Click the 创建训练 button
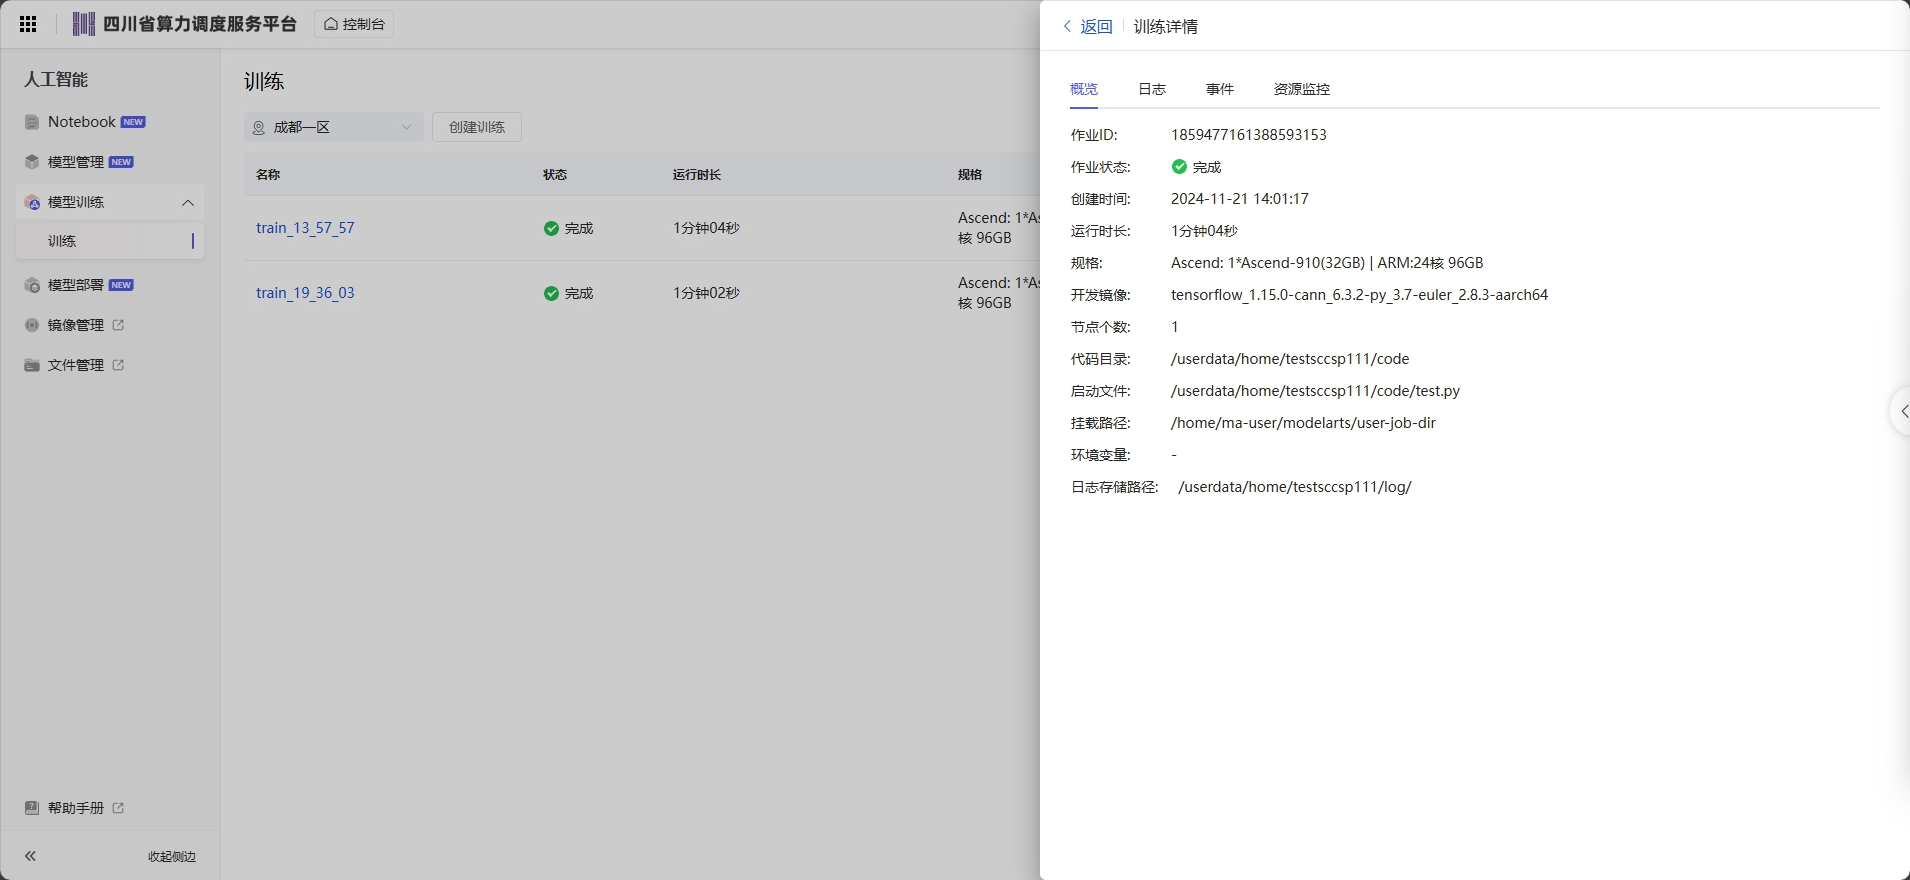 coord(477,127)
